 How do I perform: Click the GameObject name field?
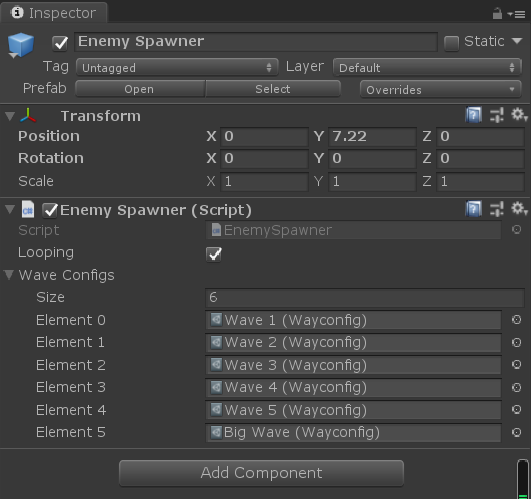[x=256, y=42]
